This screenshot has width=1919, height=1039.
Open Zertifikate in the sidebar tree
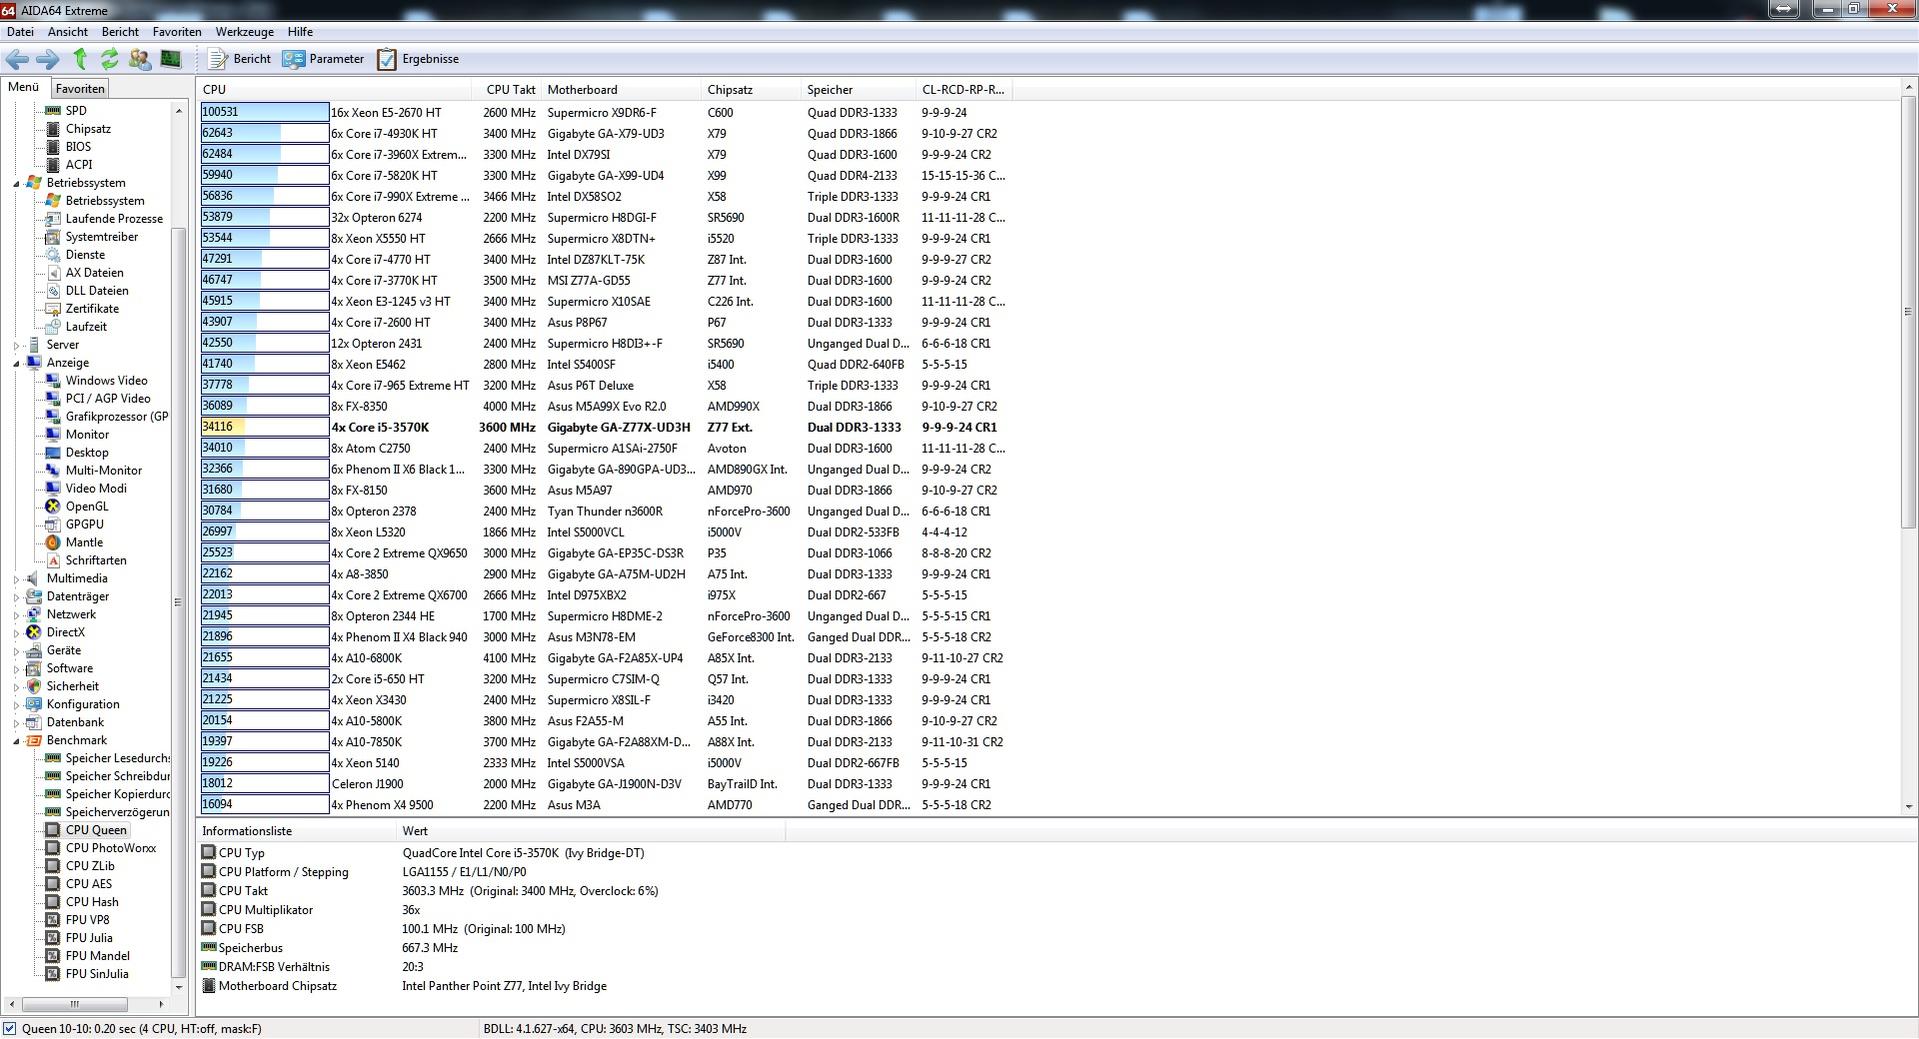click(x=92, y=309)
